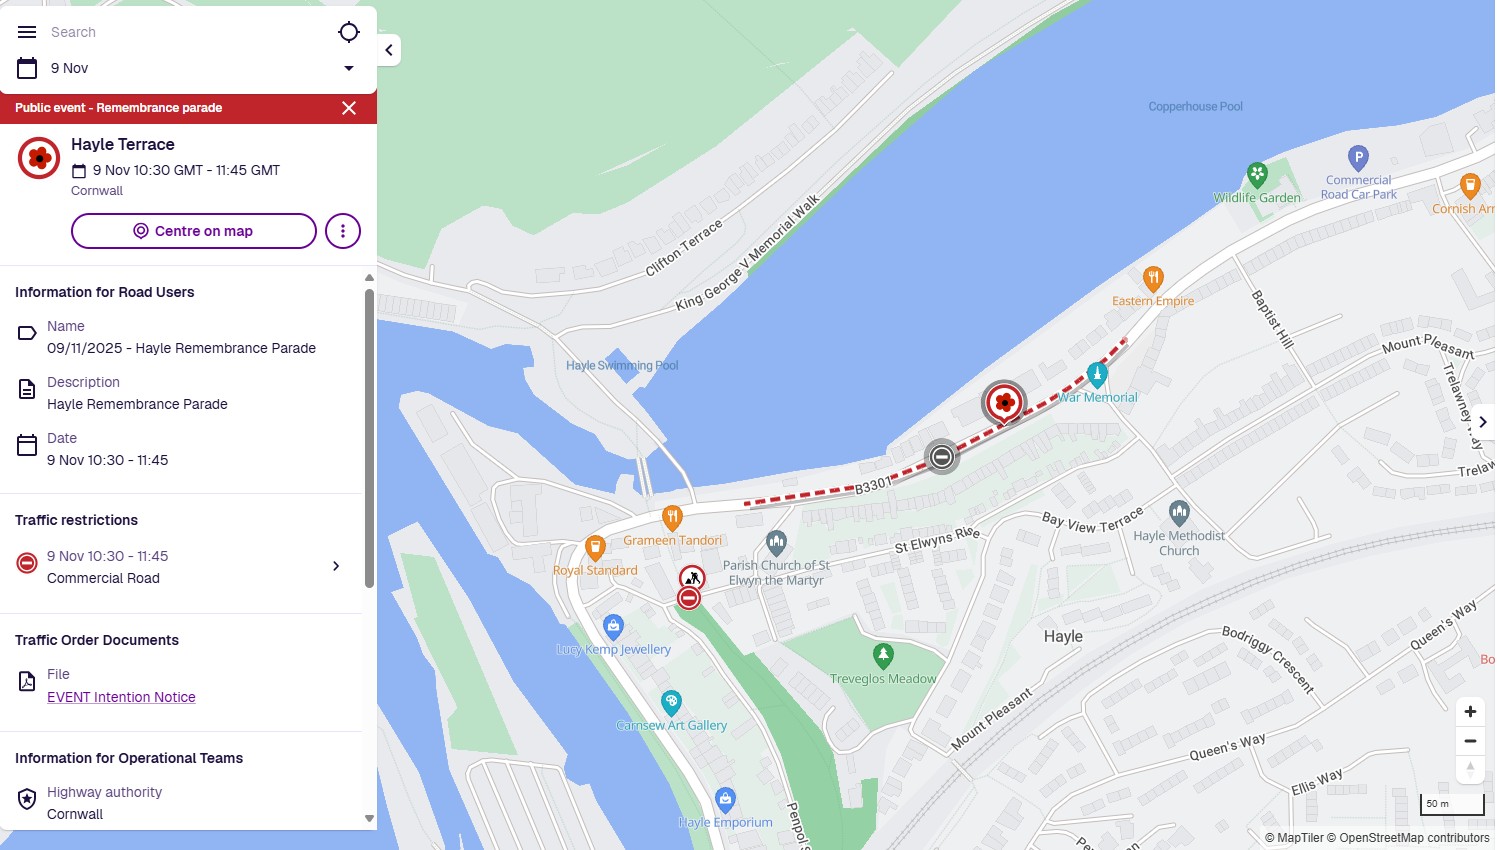Viewport: 1497px width, 850px height.
Task: Click the Centre on map button
Action: (194, 231)
